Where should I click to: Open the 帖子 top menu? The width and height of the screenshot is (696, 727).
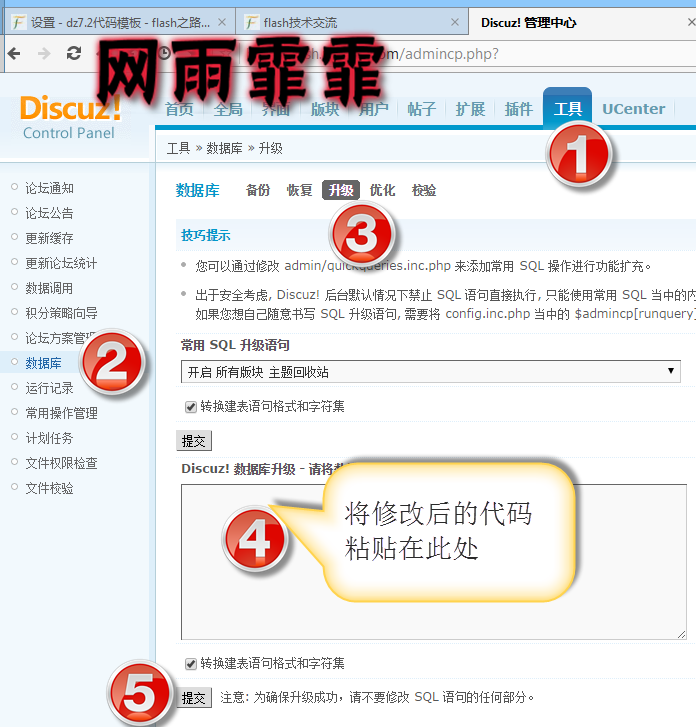pyautogui.click(x=421, y=109)
